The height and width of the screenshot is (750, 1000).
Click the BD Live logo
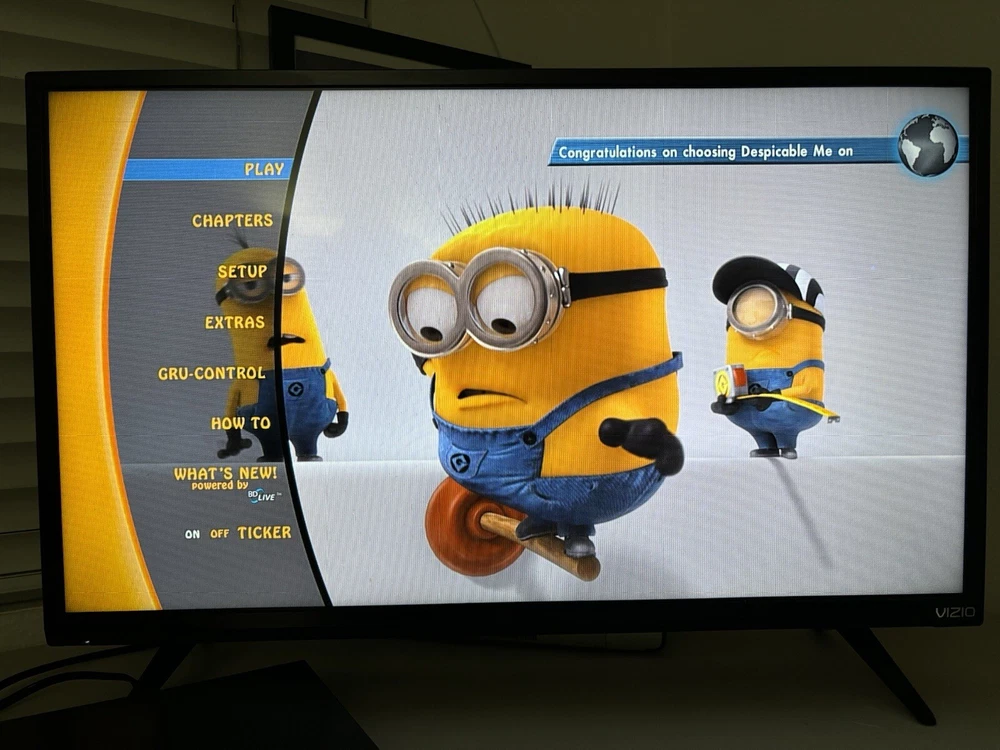coord(263,495)
